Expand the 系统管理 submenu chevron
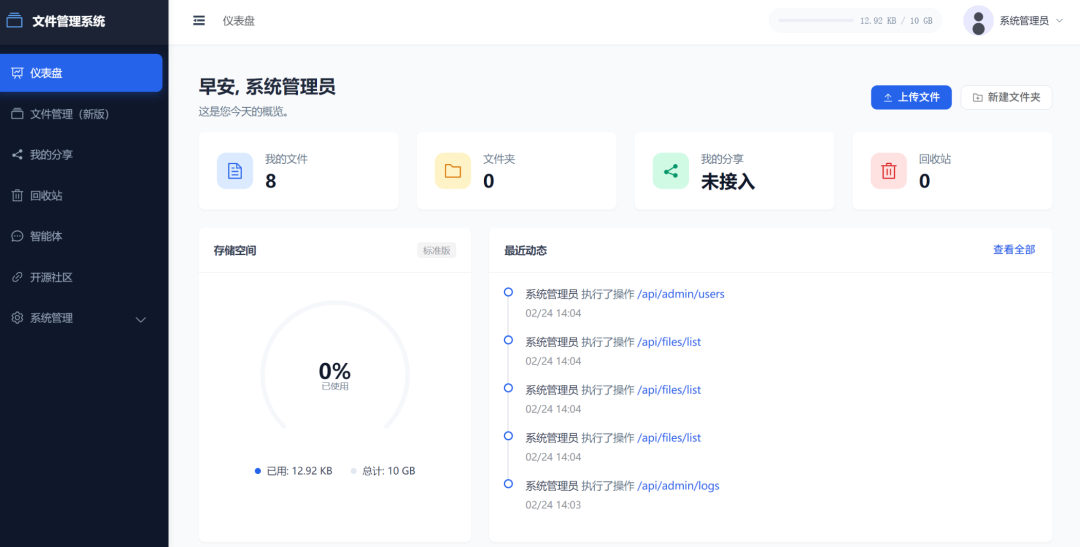1080x547 pixels. pyautogui.click(x=141, y=320)
